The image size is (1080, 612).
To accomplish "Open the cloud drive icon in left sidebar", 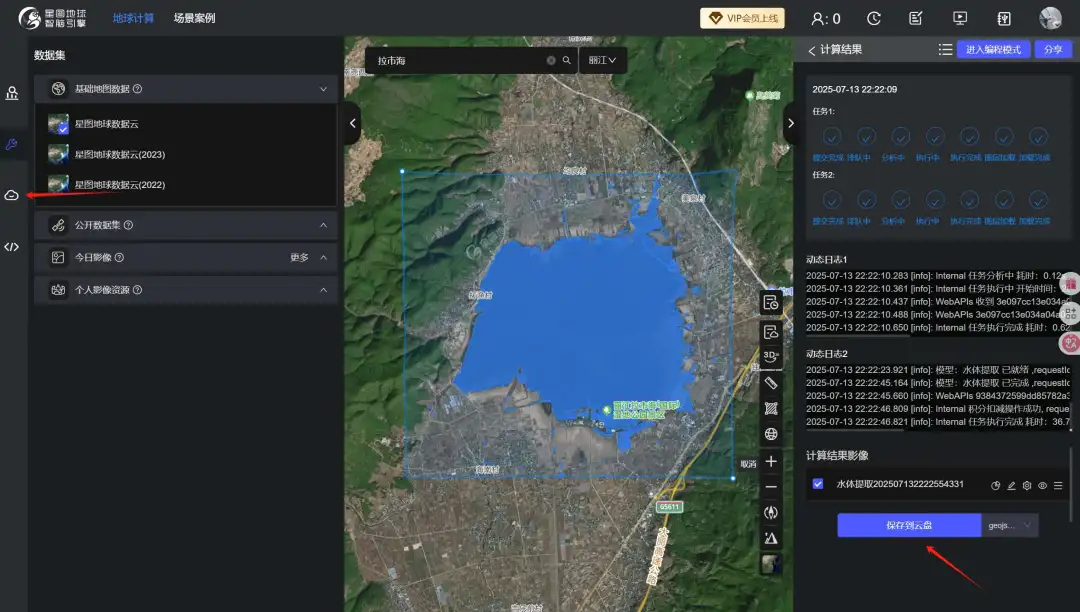I will pos(12,196).
